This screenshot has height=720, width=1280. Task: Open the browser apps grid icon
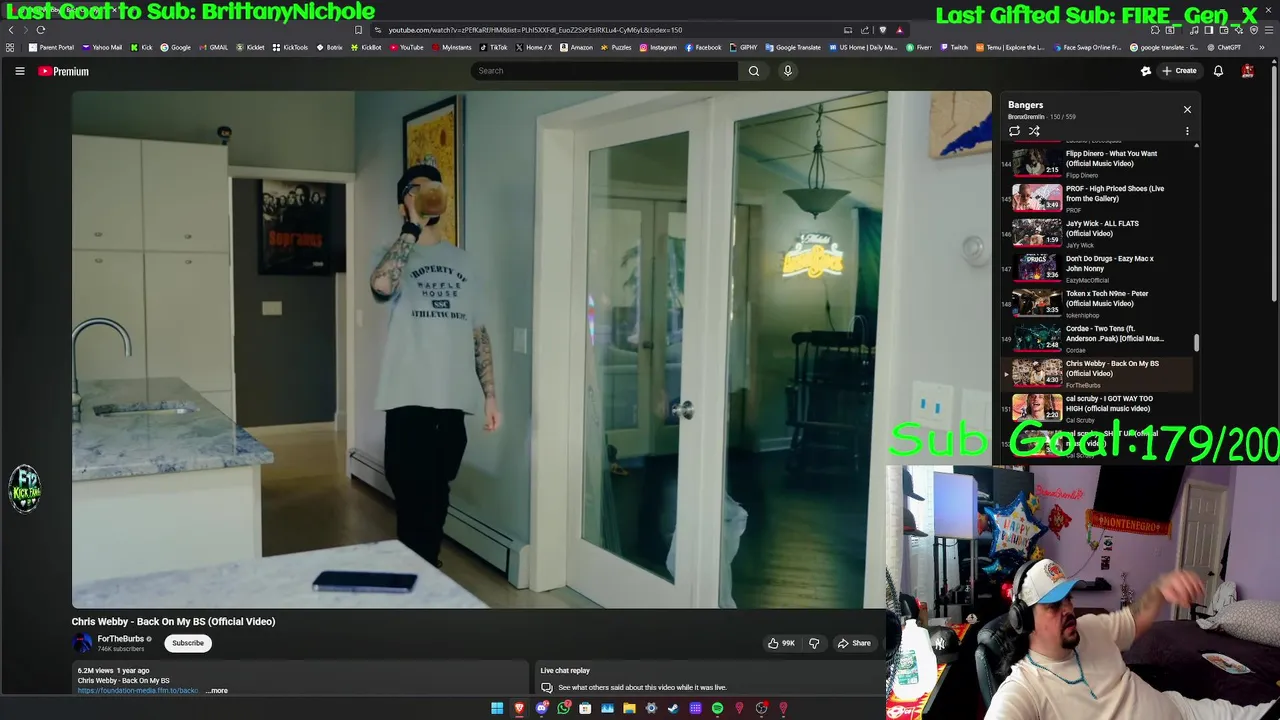(10, 47)
